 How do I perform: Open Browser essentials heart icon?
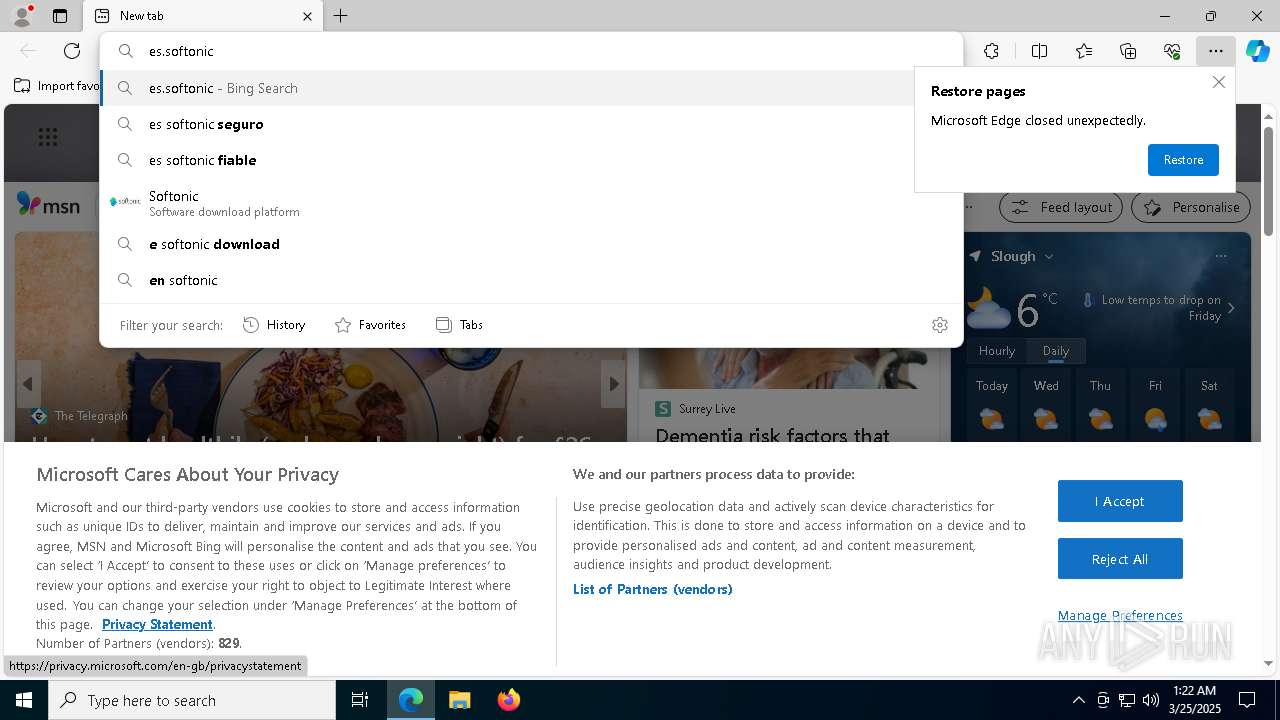coord(1172,51)
